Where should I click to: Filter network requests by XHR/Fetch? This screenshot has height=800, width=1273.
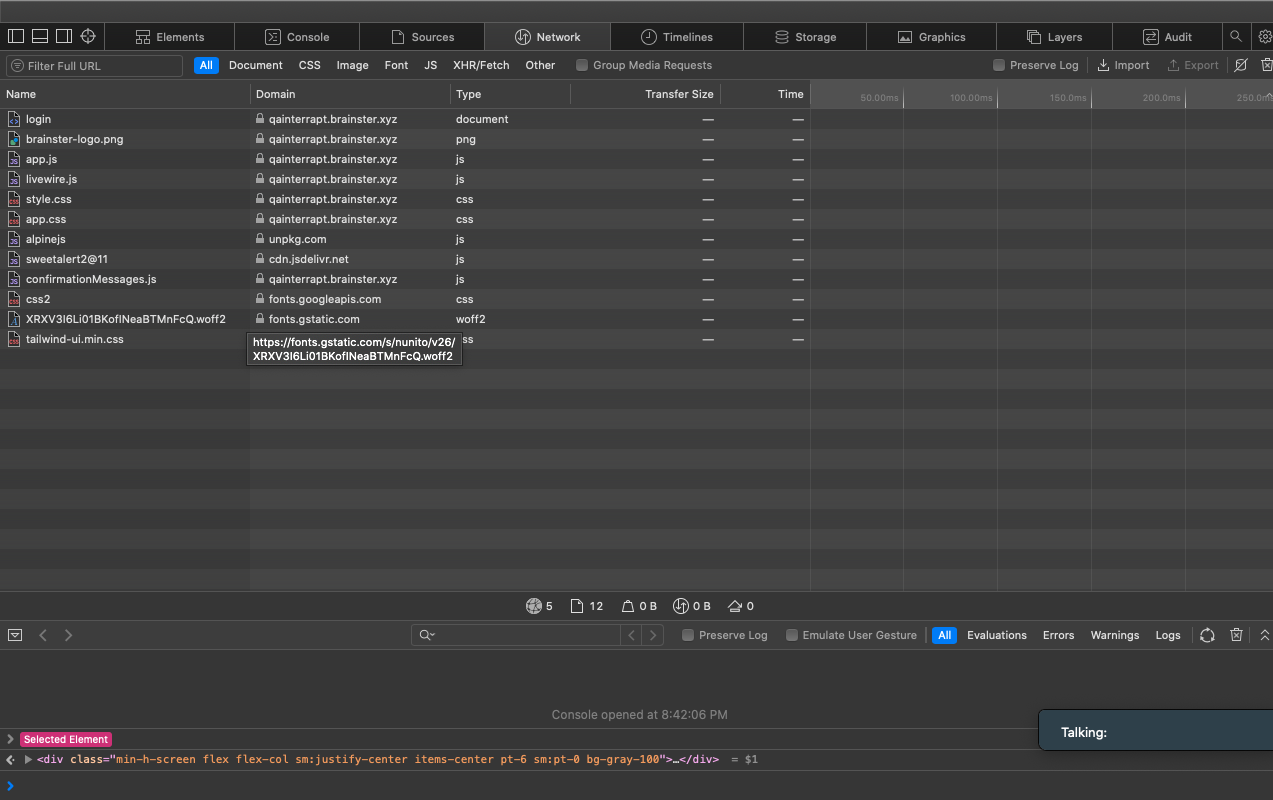480,65
